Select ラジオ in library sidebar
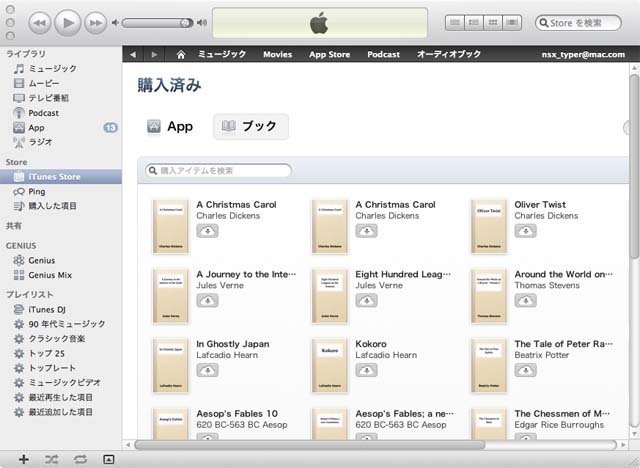The image size is (640, 468). coord(61,142)
